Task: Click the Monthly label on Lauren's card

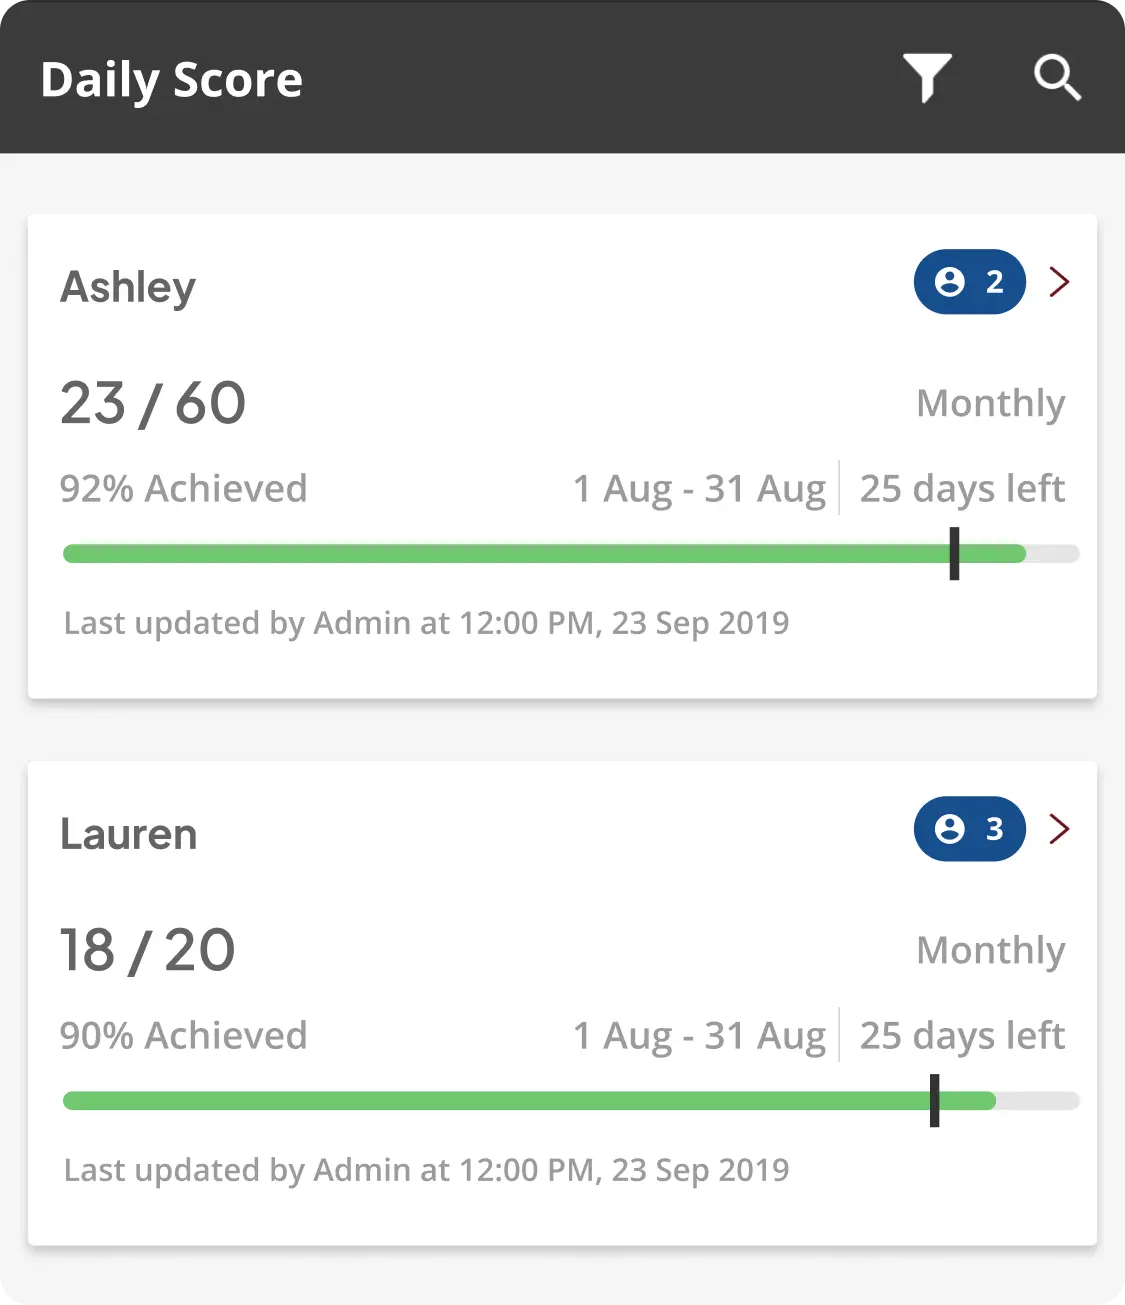Action: tap(990, 951)
